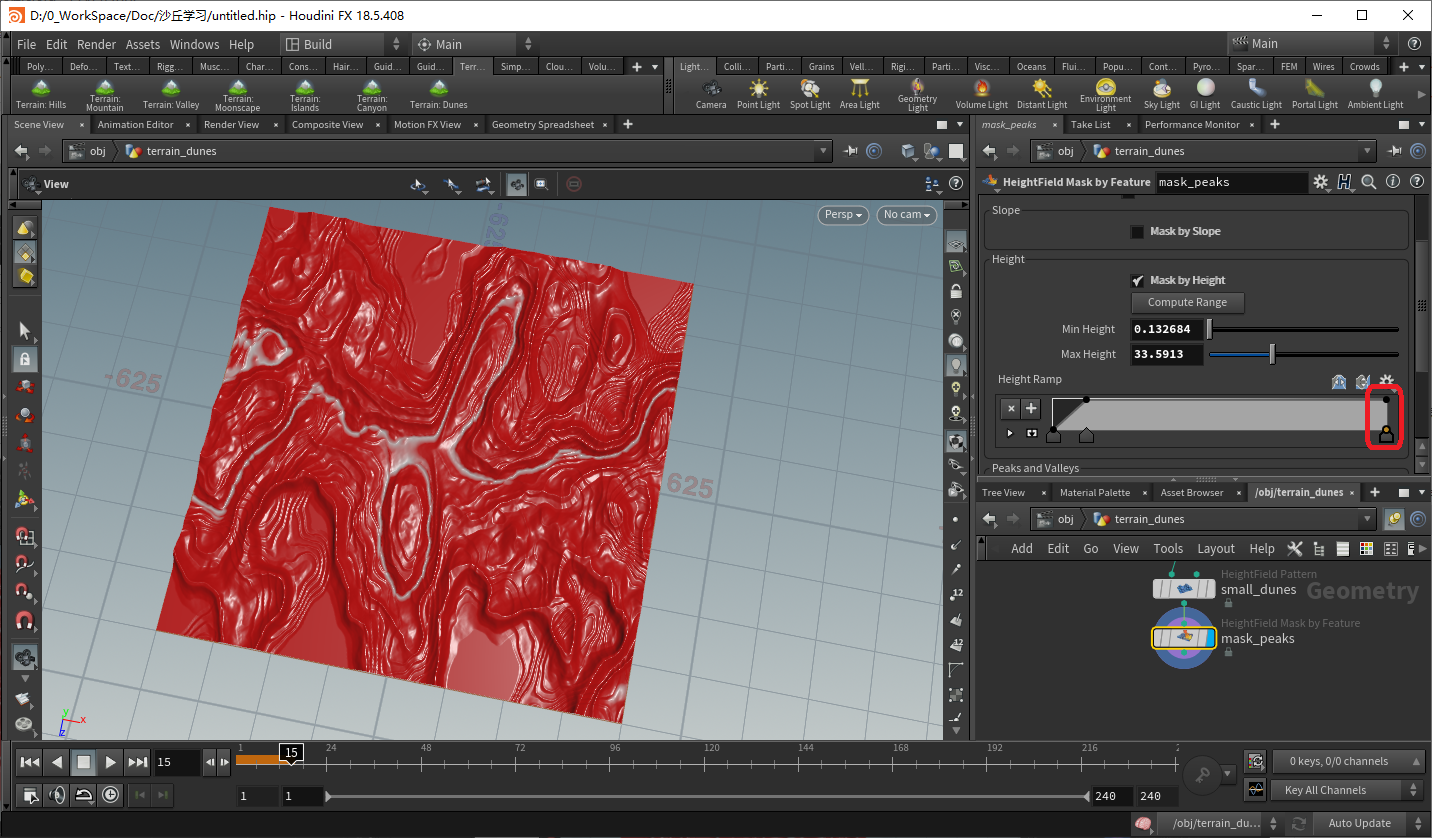Click the current frame number field
1432x838 pixels.
pyautogui.click(x=177, y=762)
